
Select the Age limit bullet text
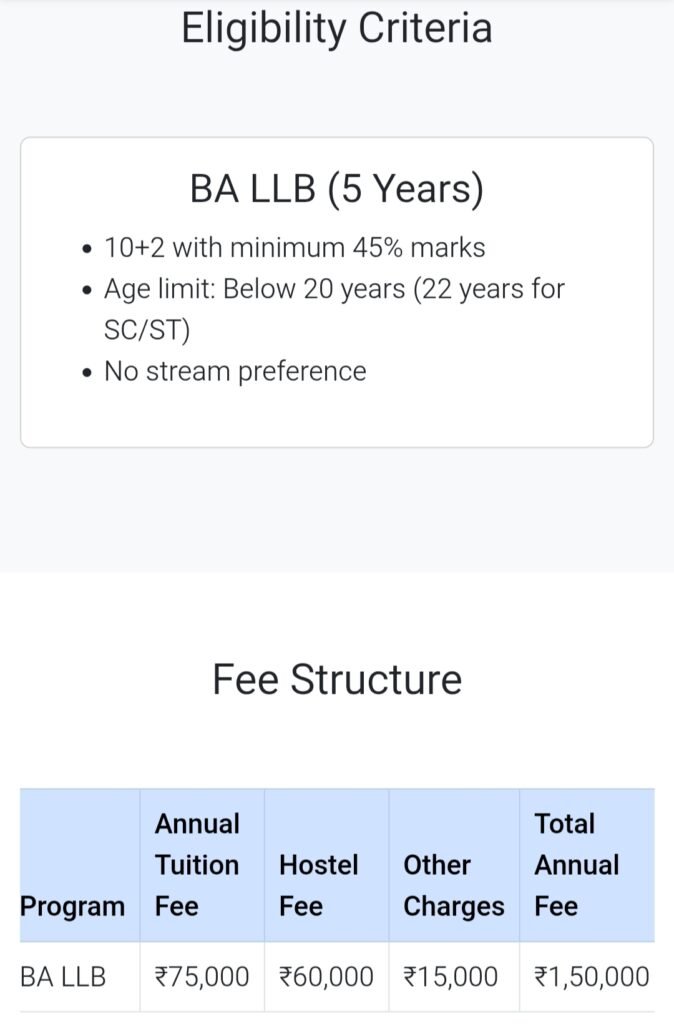coord(334,309)
